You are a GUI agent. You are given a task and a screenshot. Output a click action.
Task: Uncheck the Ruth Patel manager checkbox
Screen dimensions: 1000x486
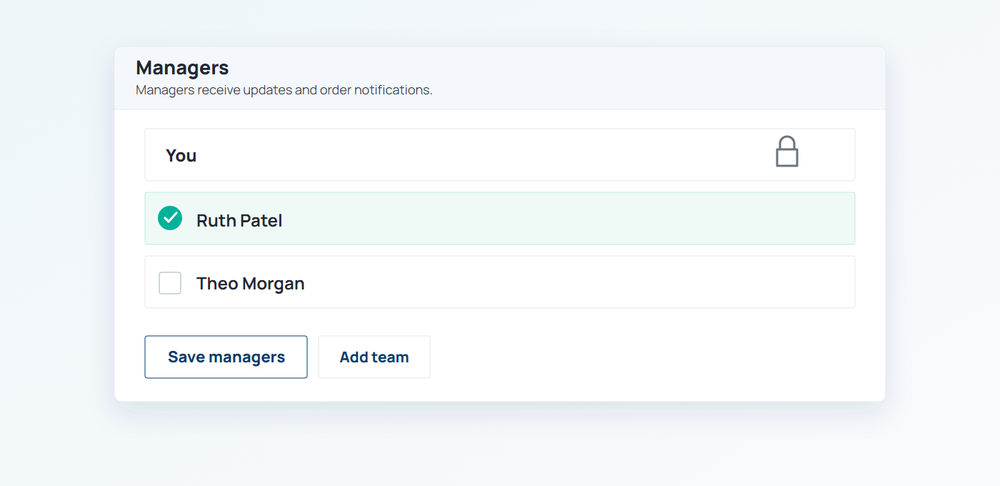(x=170, y=218)
